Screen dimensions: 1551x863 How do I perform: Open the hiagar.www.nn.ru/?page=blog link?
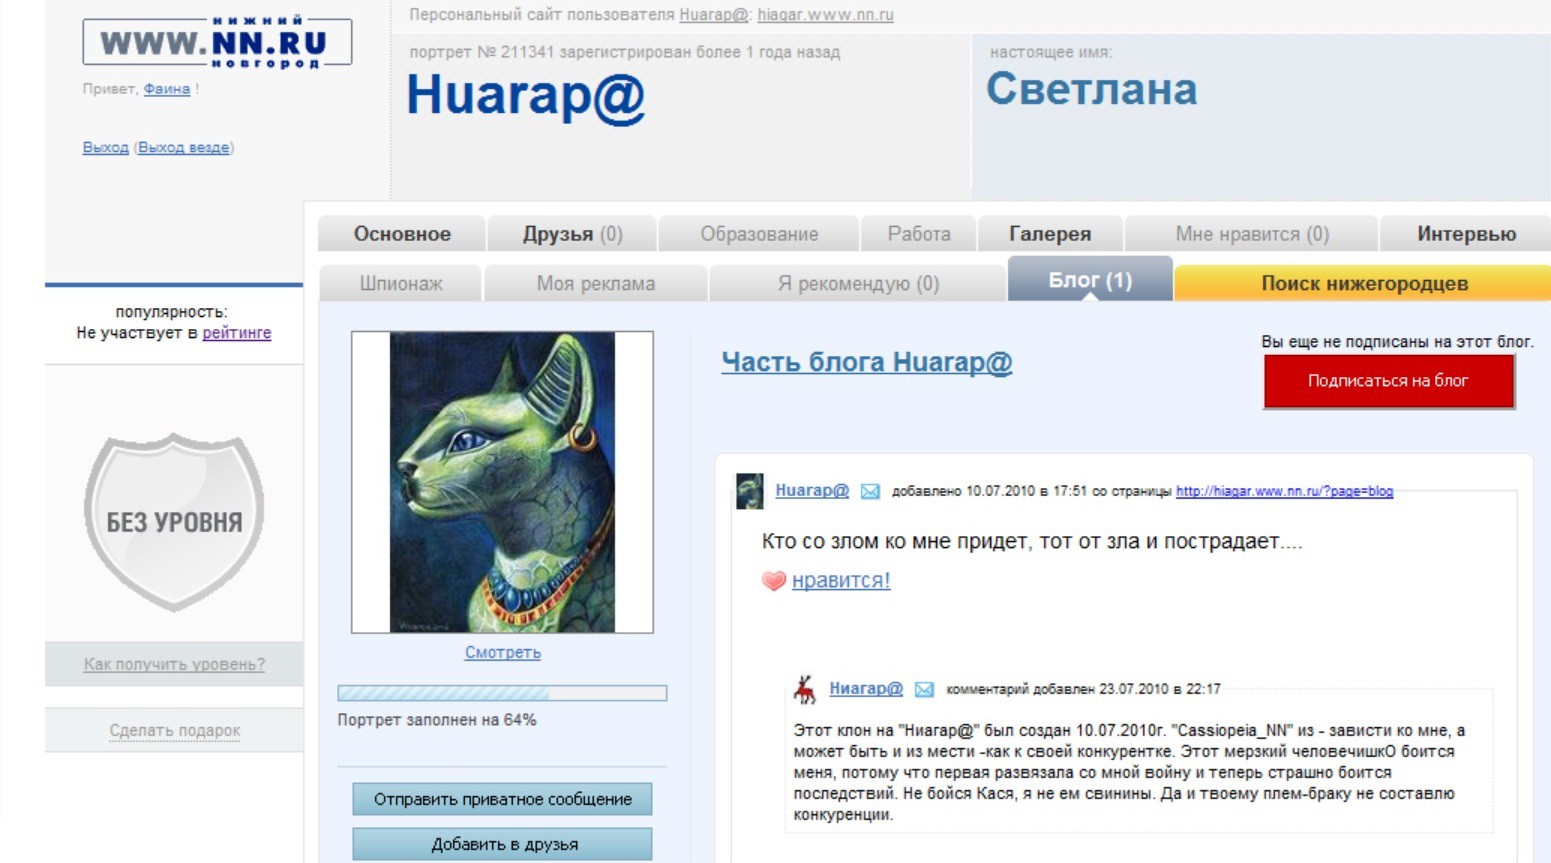(1284, 491)
